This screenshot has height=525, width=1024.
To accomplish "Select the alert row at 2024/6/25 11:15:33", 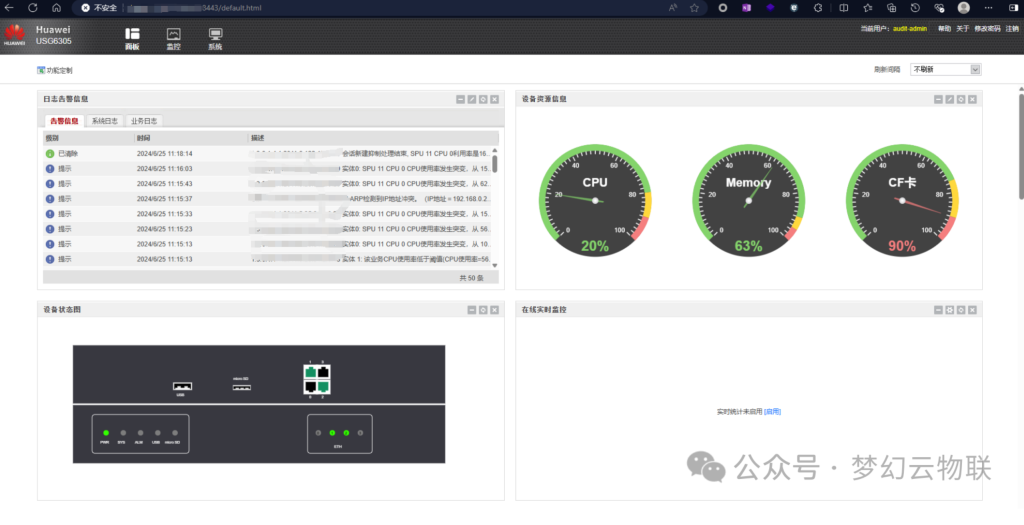I will (x=267, y=214).
